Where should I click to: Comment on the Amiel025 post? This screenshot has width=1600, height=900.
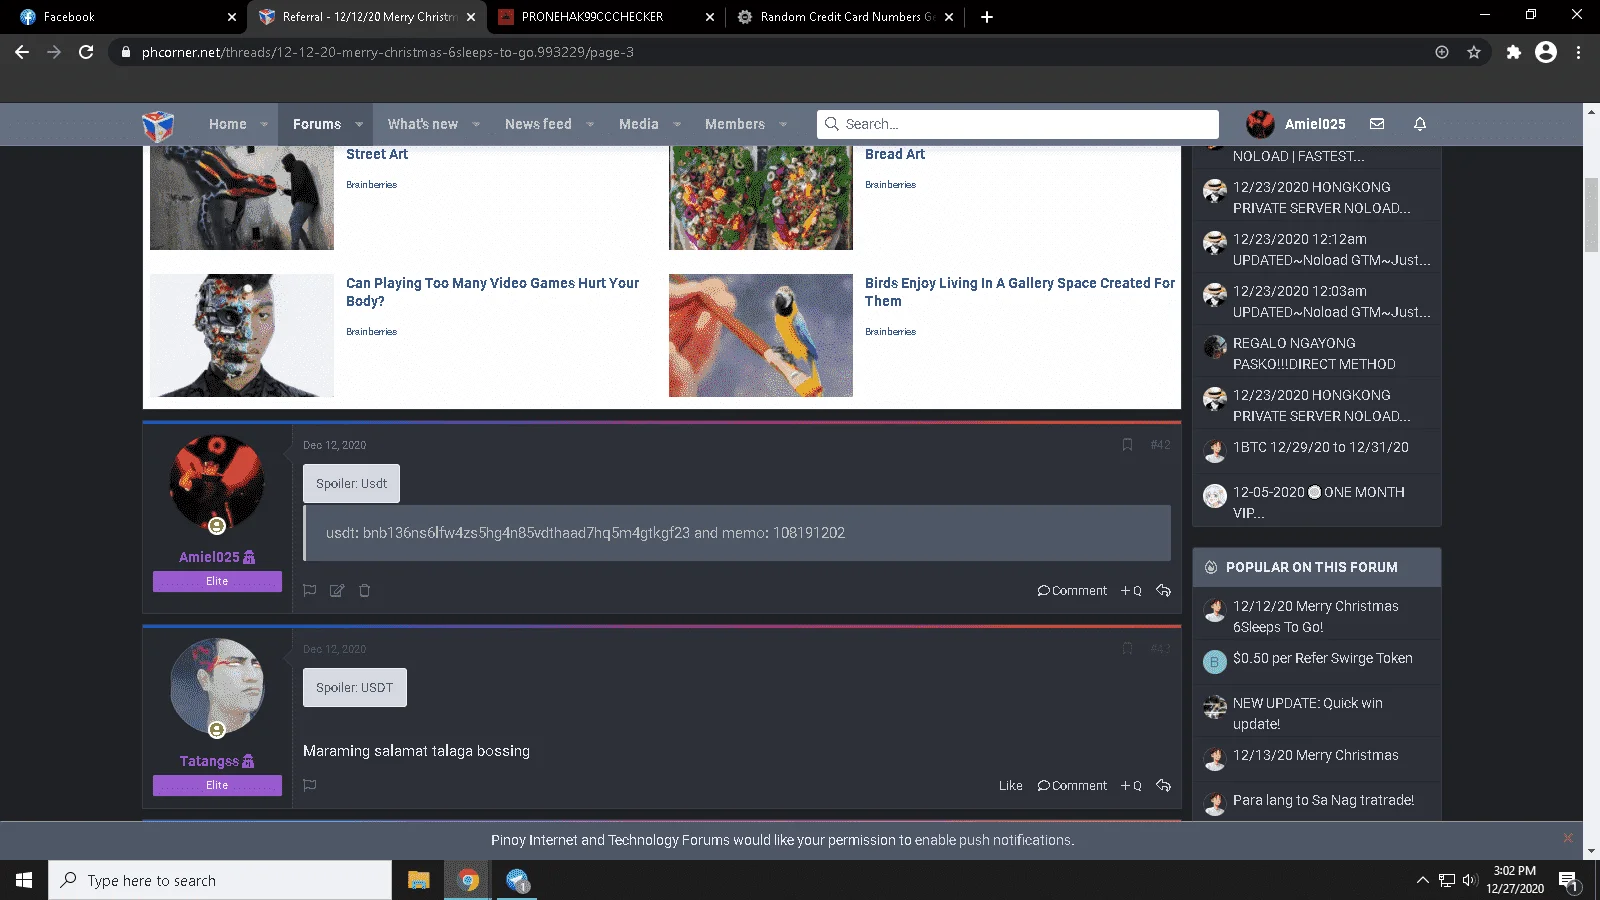[x=1072, y=591]
